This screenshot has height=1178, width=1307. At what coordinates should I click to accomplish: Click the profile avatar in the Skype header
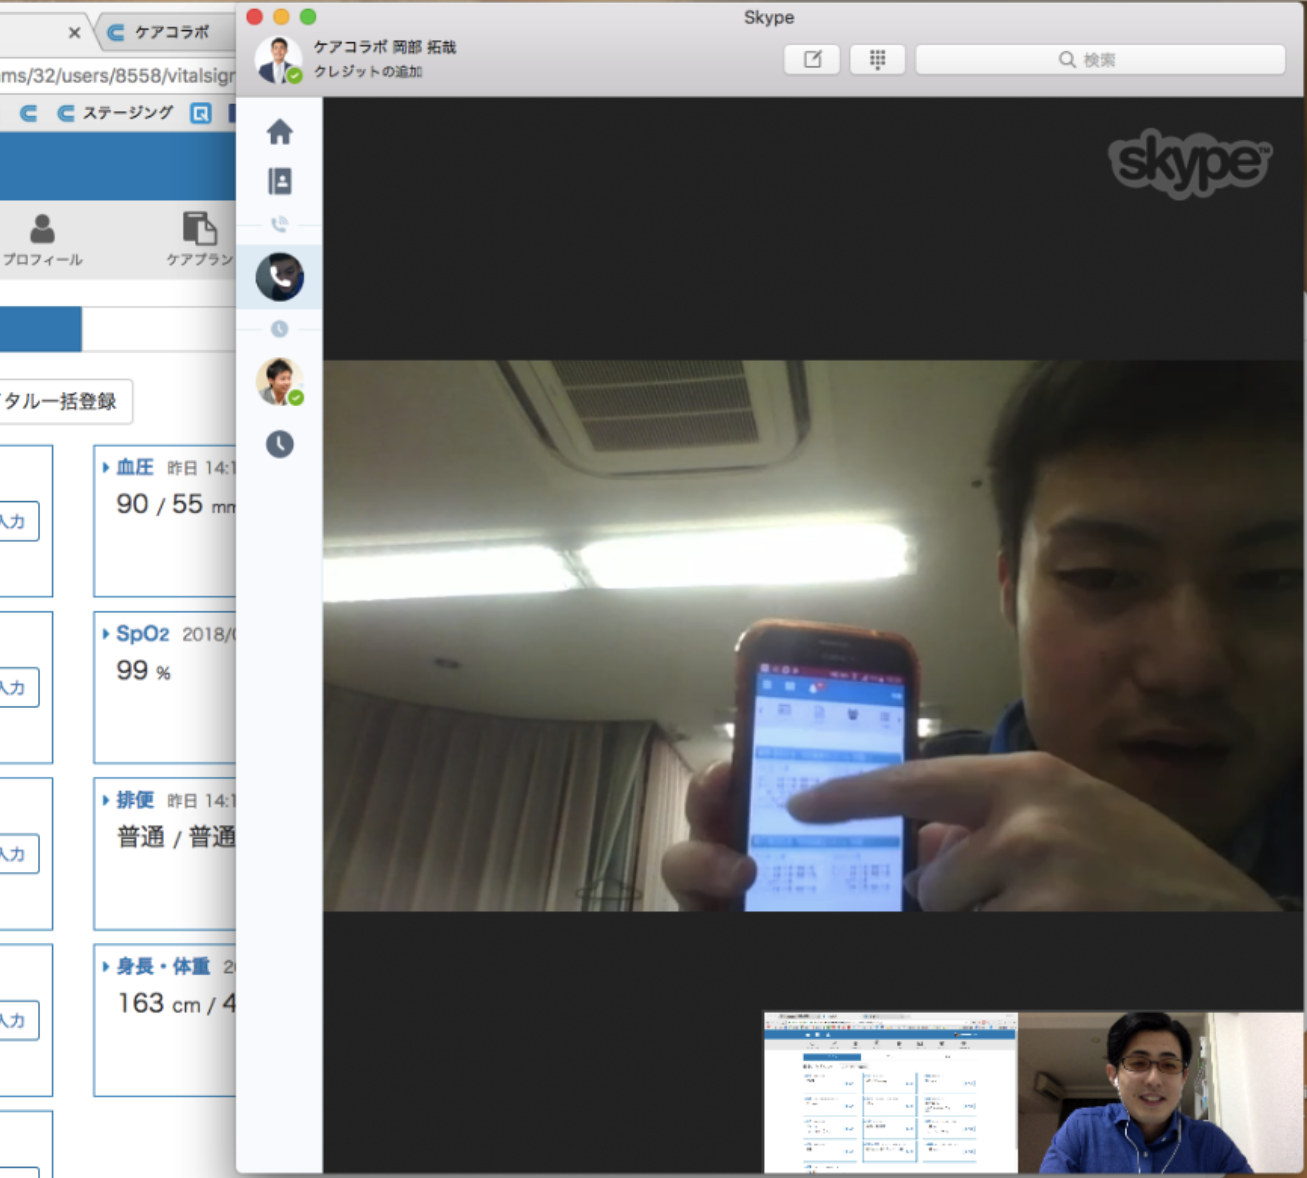(x=278, y=59)
